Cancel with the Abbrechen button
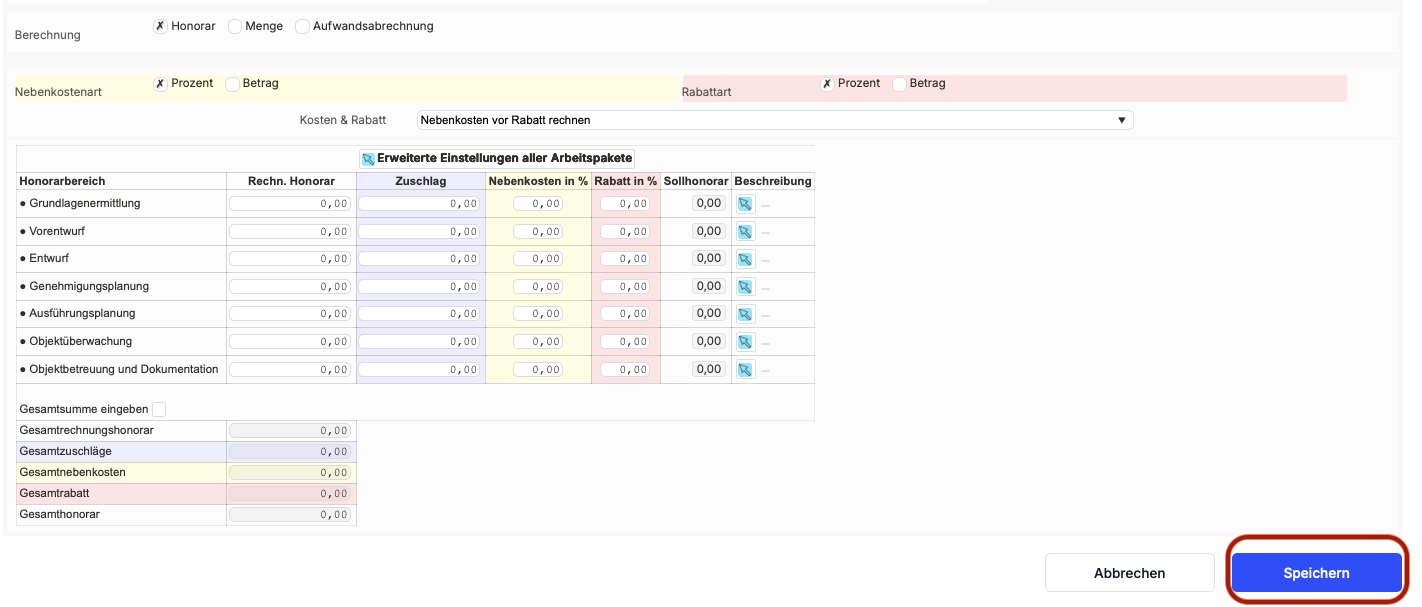Screen dimensions: 1422x607 coord(1129,573)
